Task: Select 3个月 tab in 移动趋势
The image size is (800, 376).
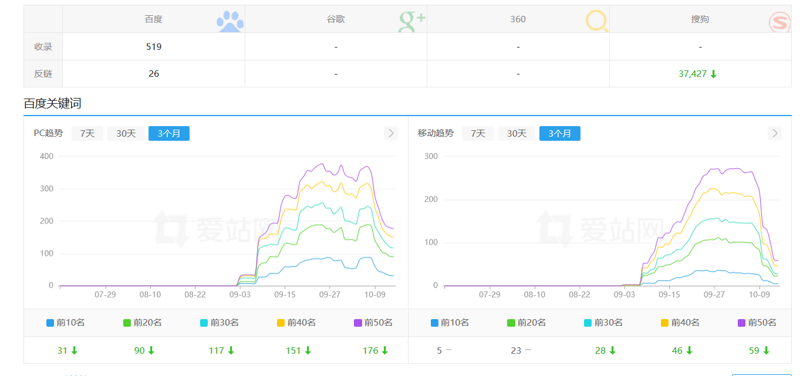Action: (560, 134)
